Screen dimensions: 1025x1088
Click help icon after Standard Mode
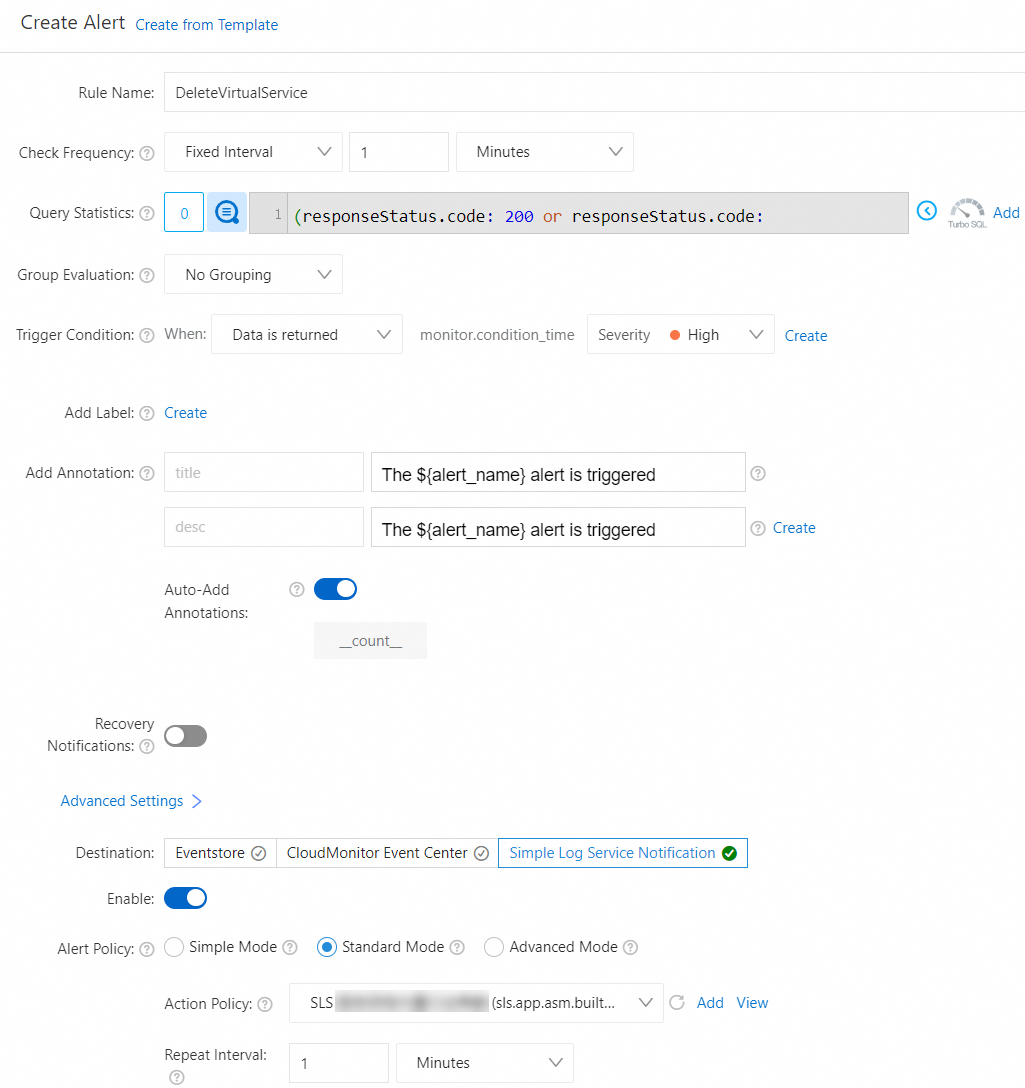click(x=457, y=947)
